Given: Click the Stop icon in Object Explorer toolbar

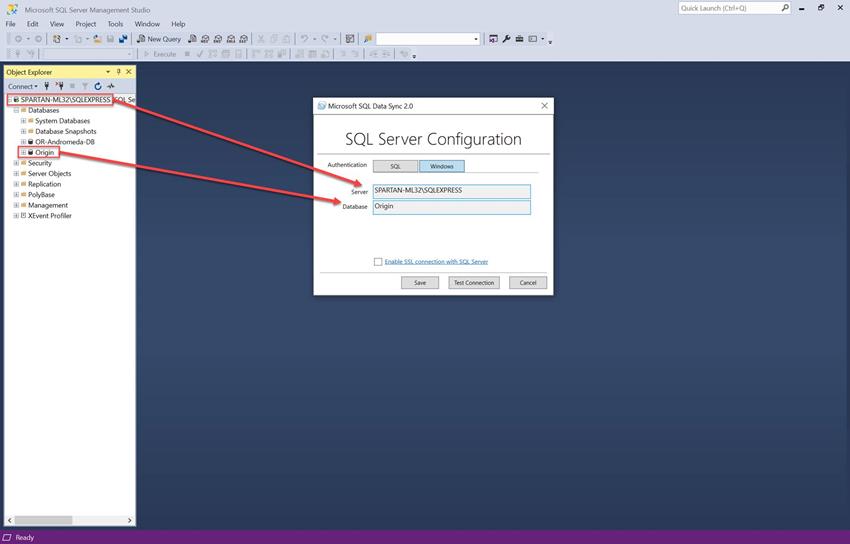Looking at the screenshot, I should pyautogui.click(x=72, y=86).
